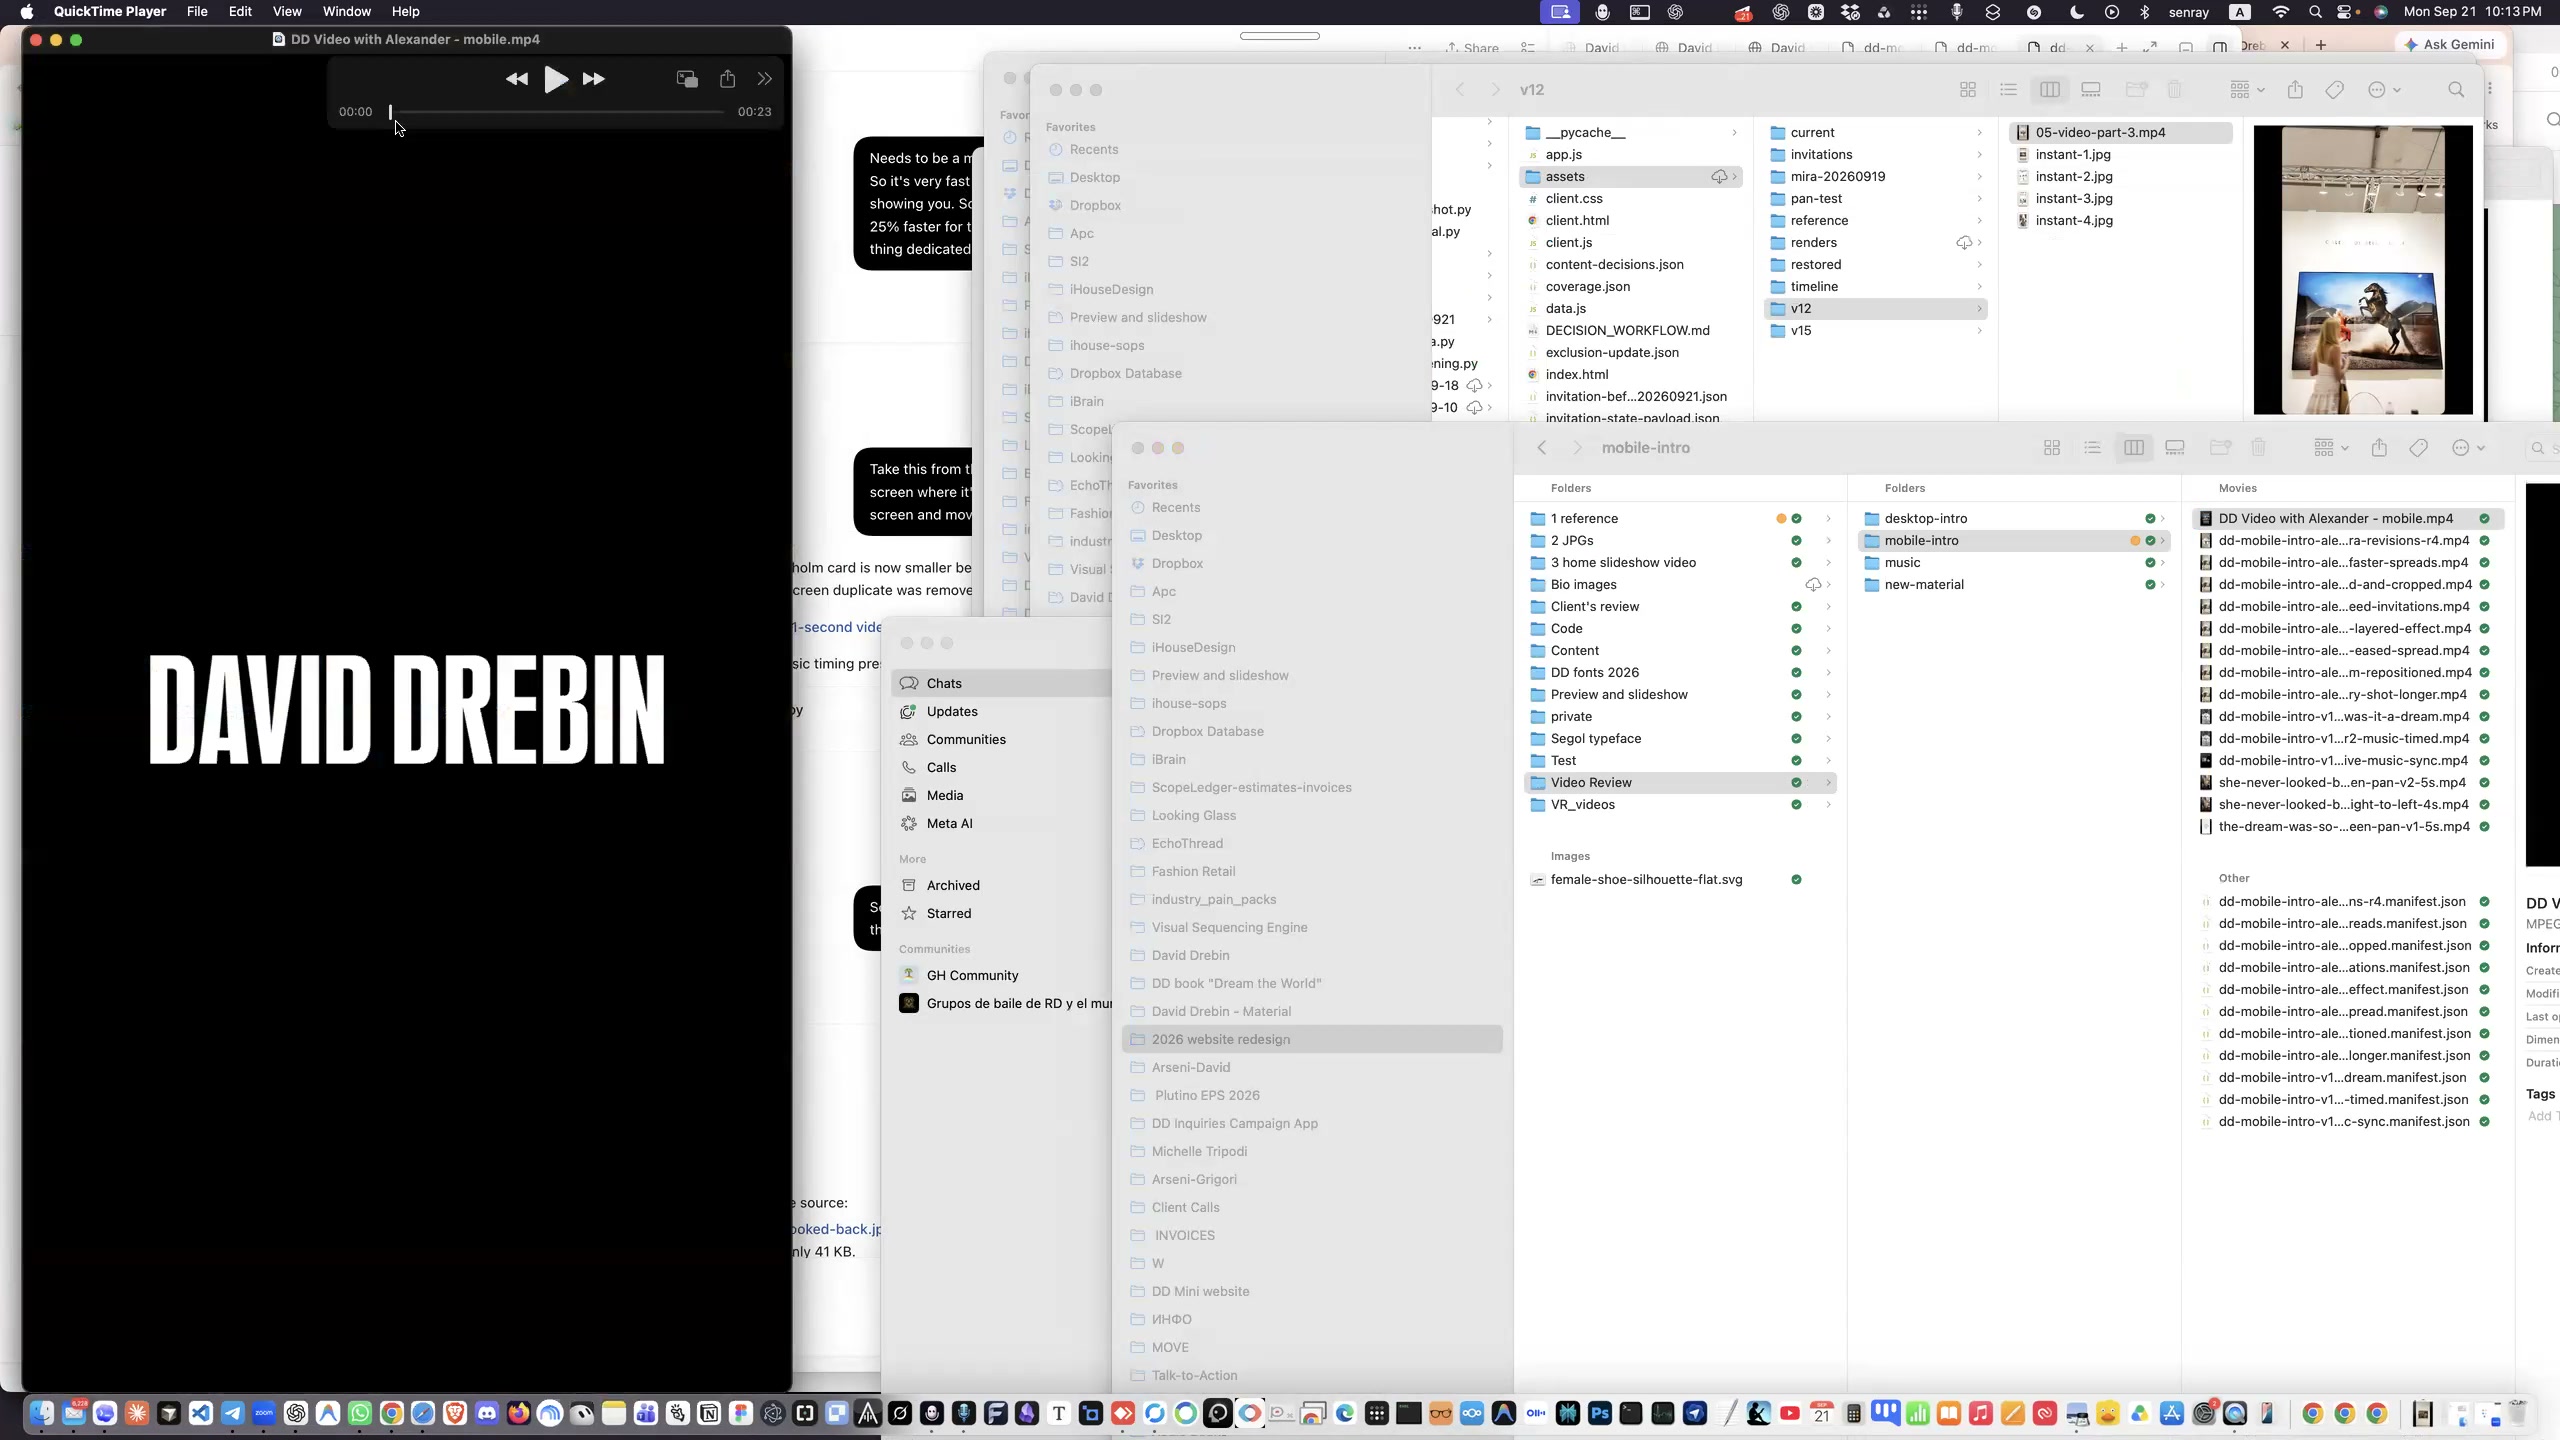Click trash icon in mobile-intro Finder toolbar

tap(2258, 448)
